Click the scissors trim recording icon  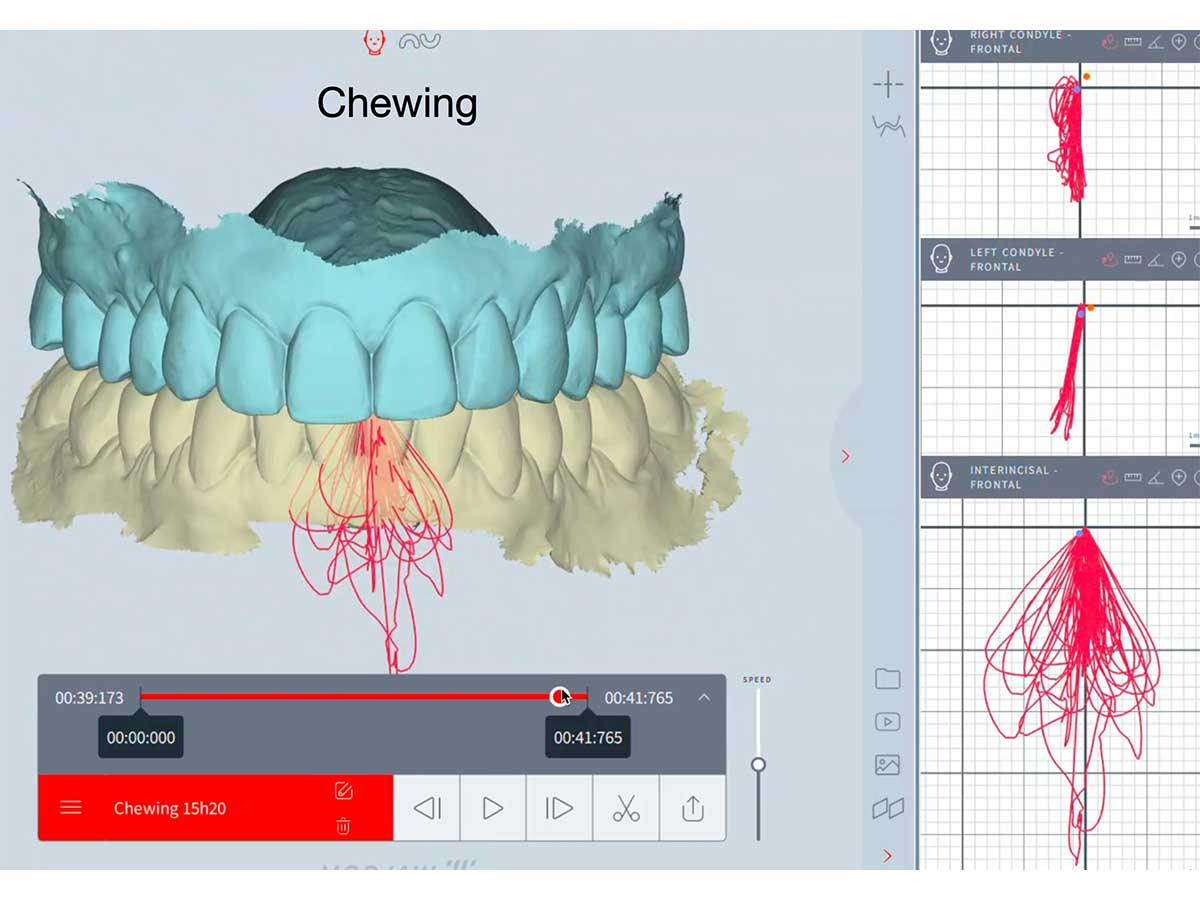click(626, 808)
